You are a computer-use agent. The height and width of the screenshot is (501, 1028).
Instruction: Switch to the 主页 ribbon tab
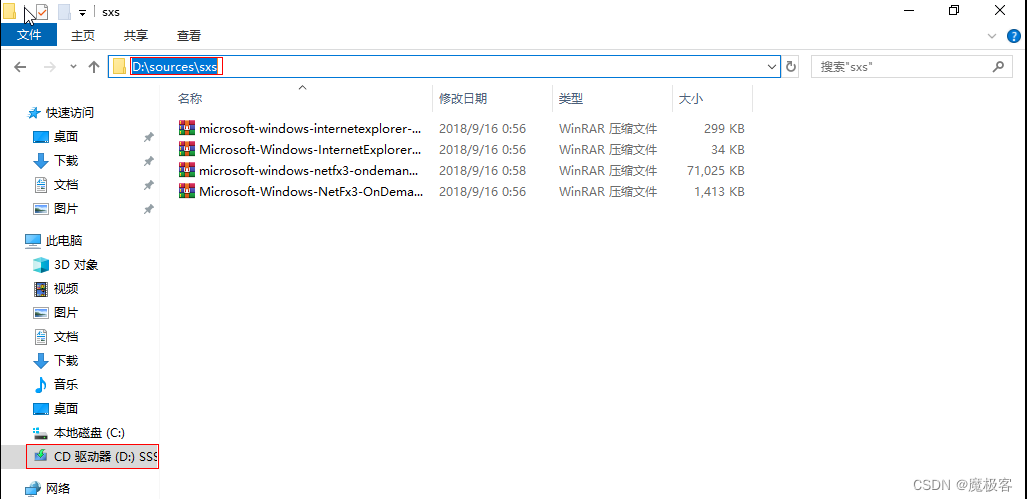[83, 35]
